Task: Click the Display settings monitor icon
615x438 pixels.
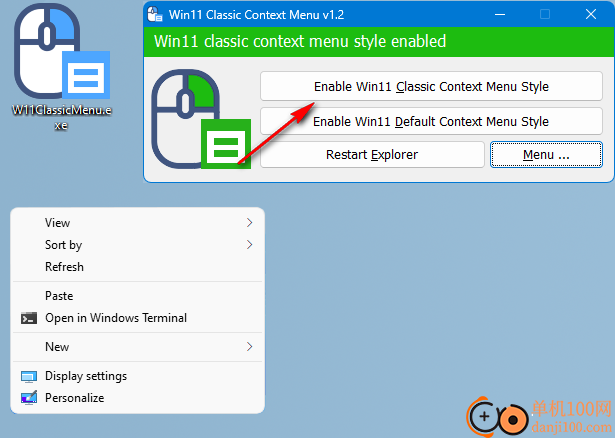Action: tap(29, 376)
